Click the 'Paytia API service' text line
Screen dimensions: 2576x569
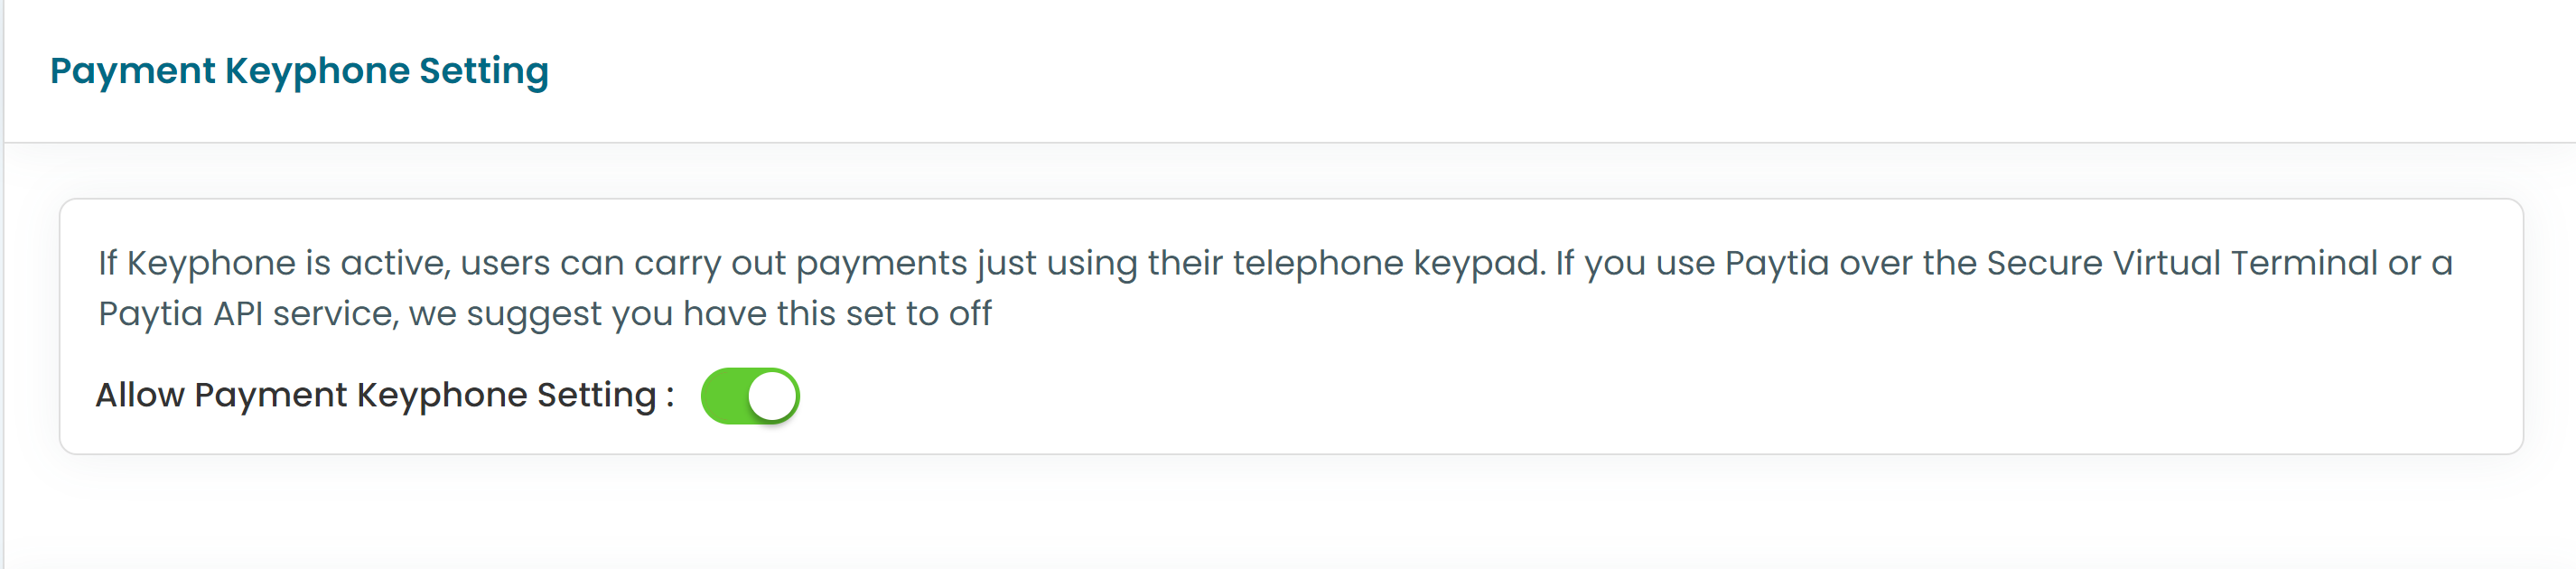pyautogui.click(x=545, y=314)
